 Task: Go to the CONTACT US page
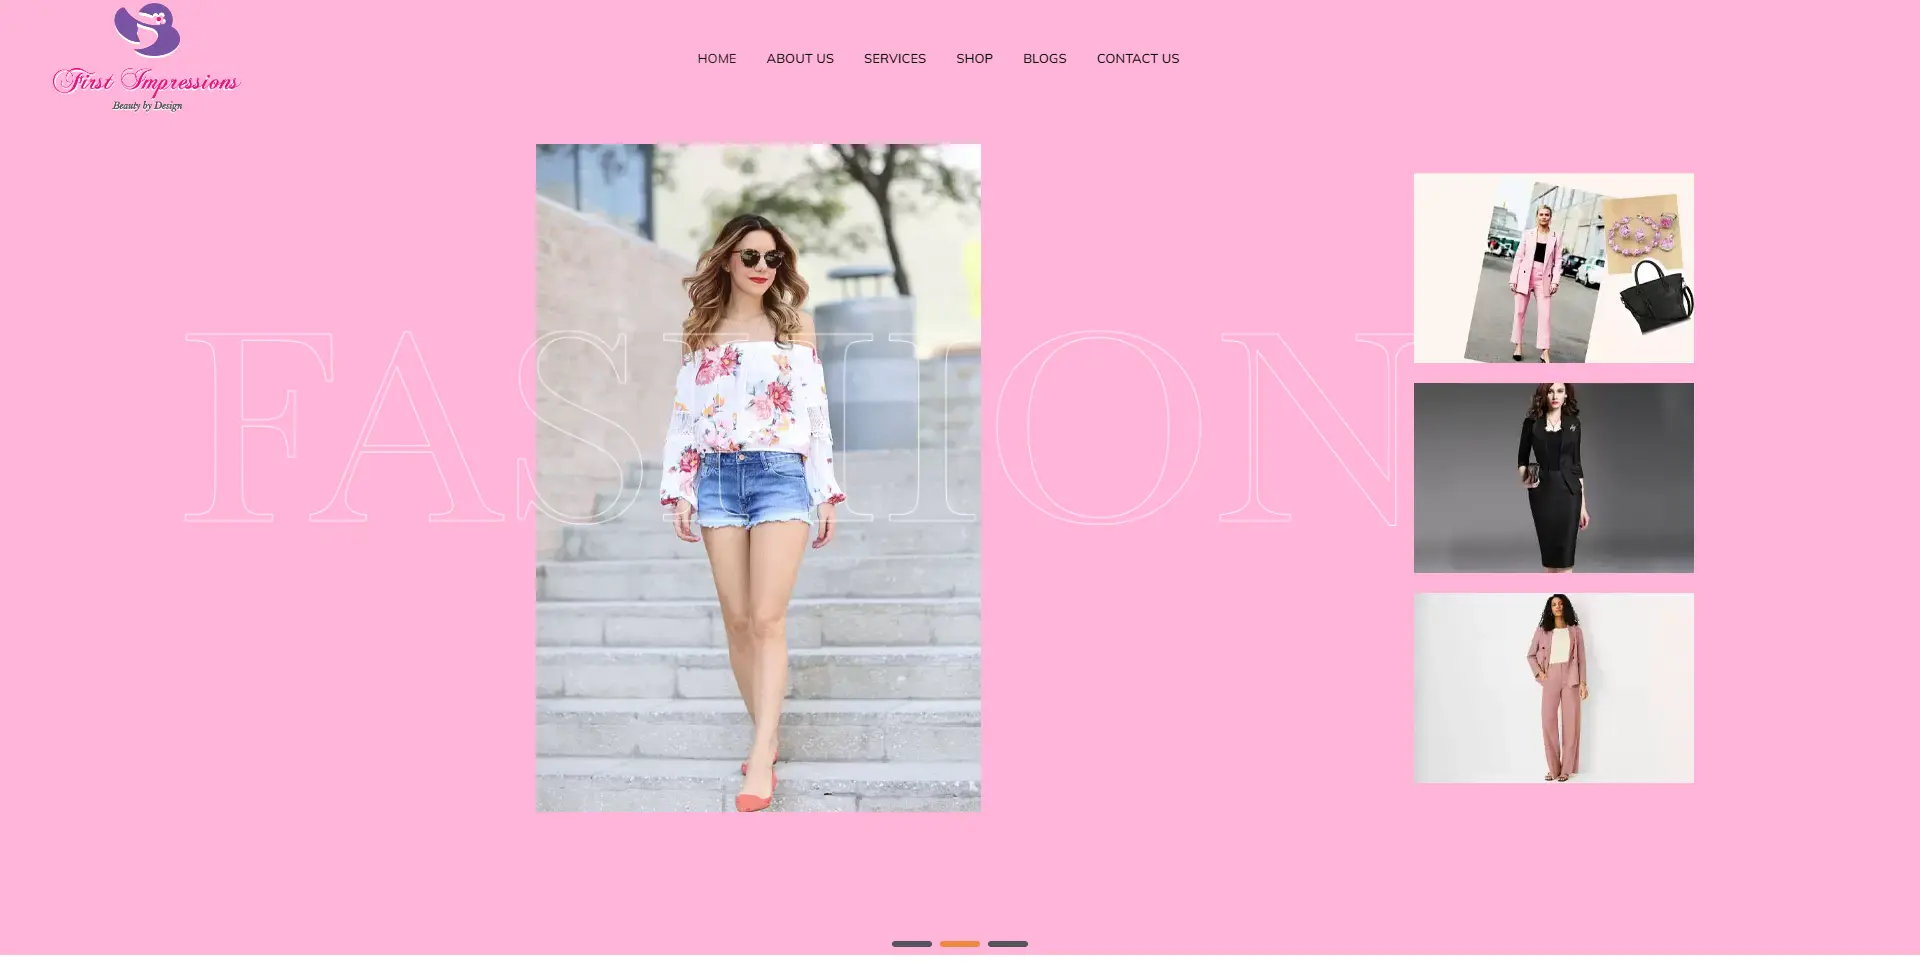coord(1138,58)
